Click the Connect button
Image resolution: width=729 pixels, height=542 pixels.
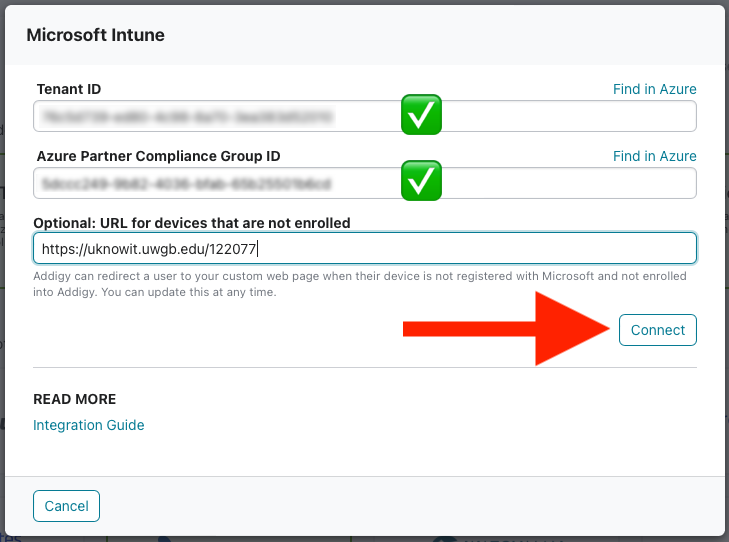(657, 330)
